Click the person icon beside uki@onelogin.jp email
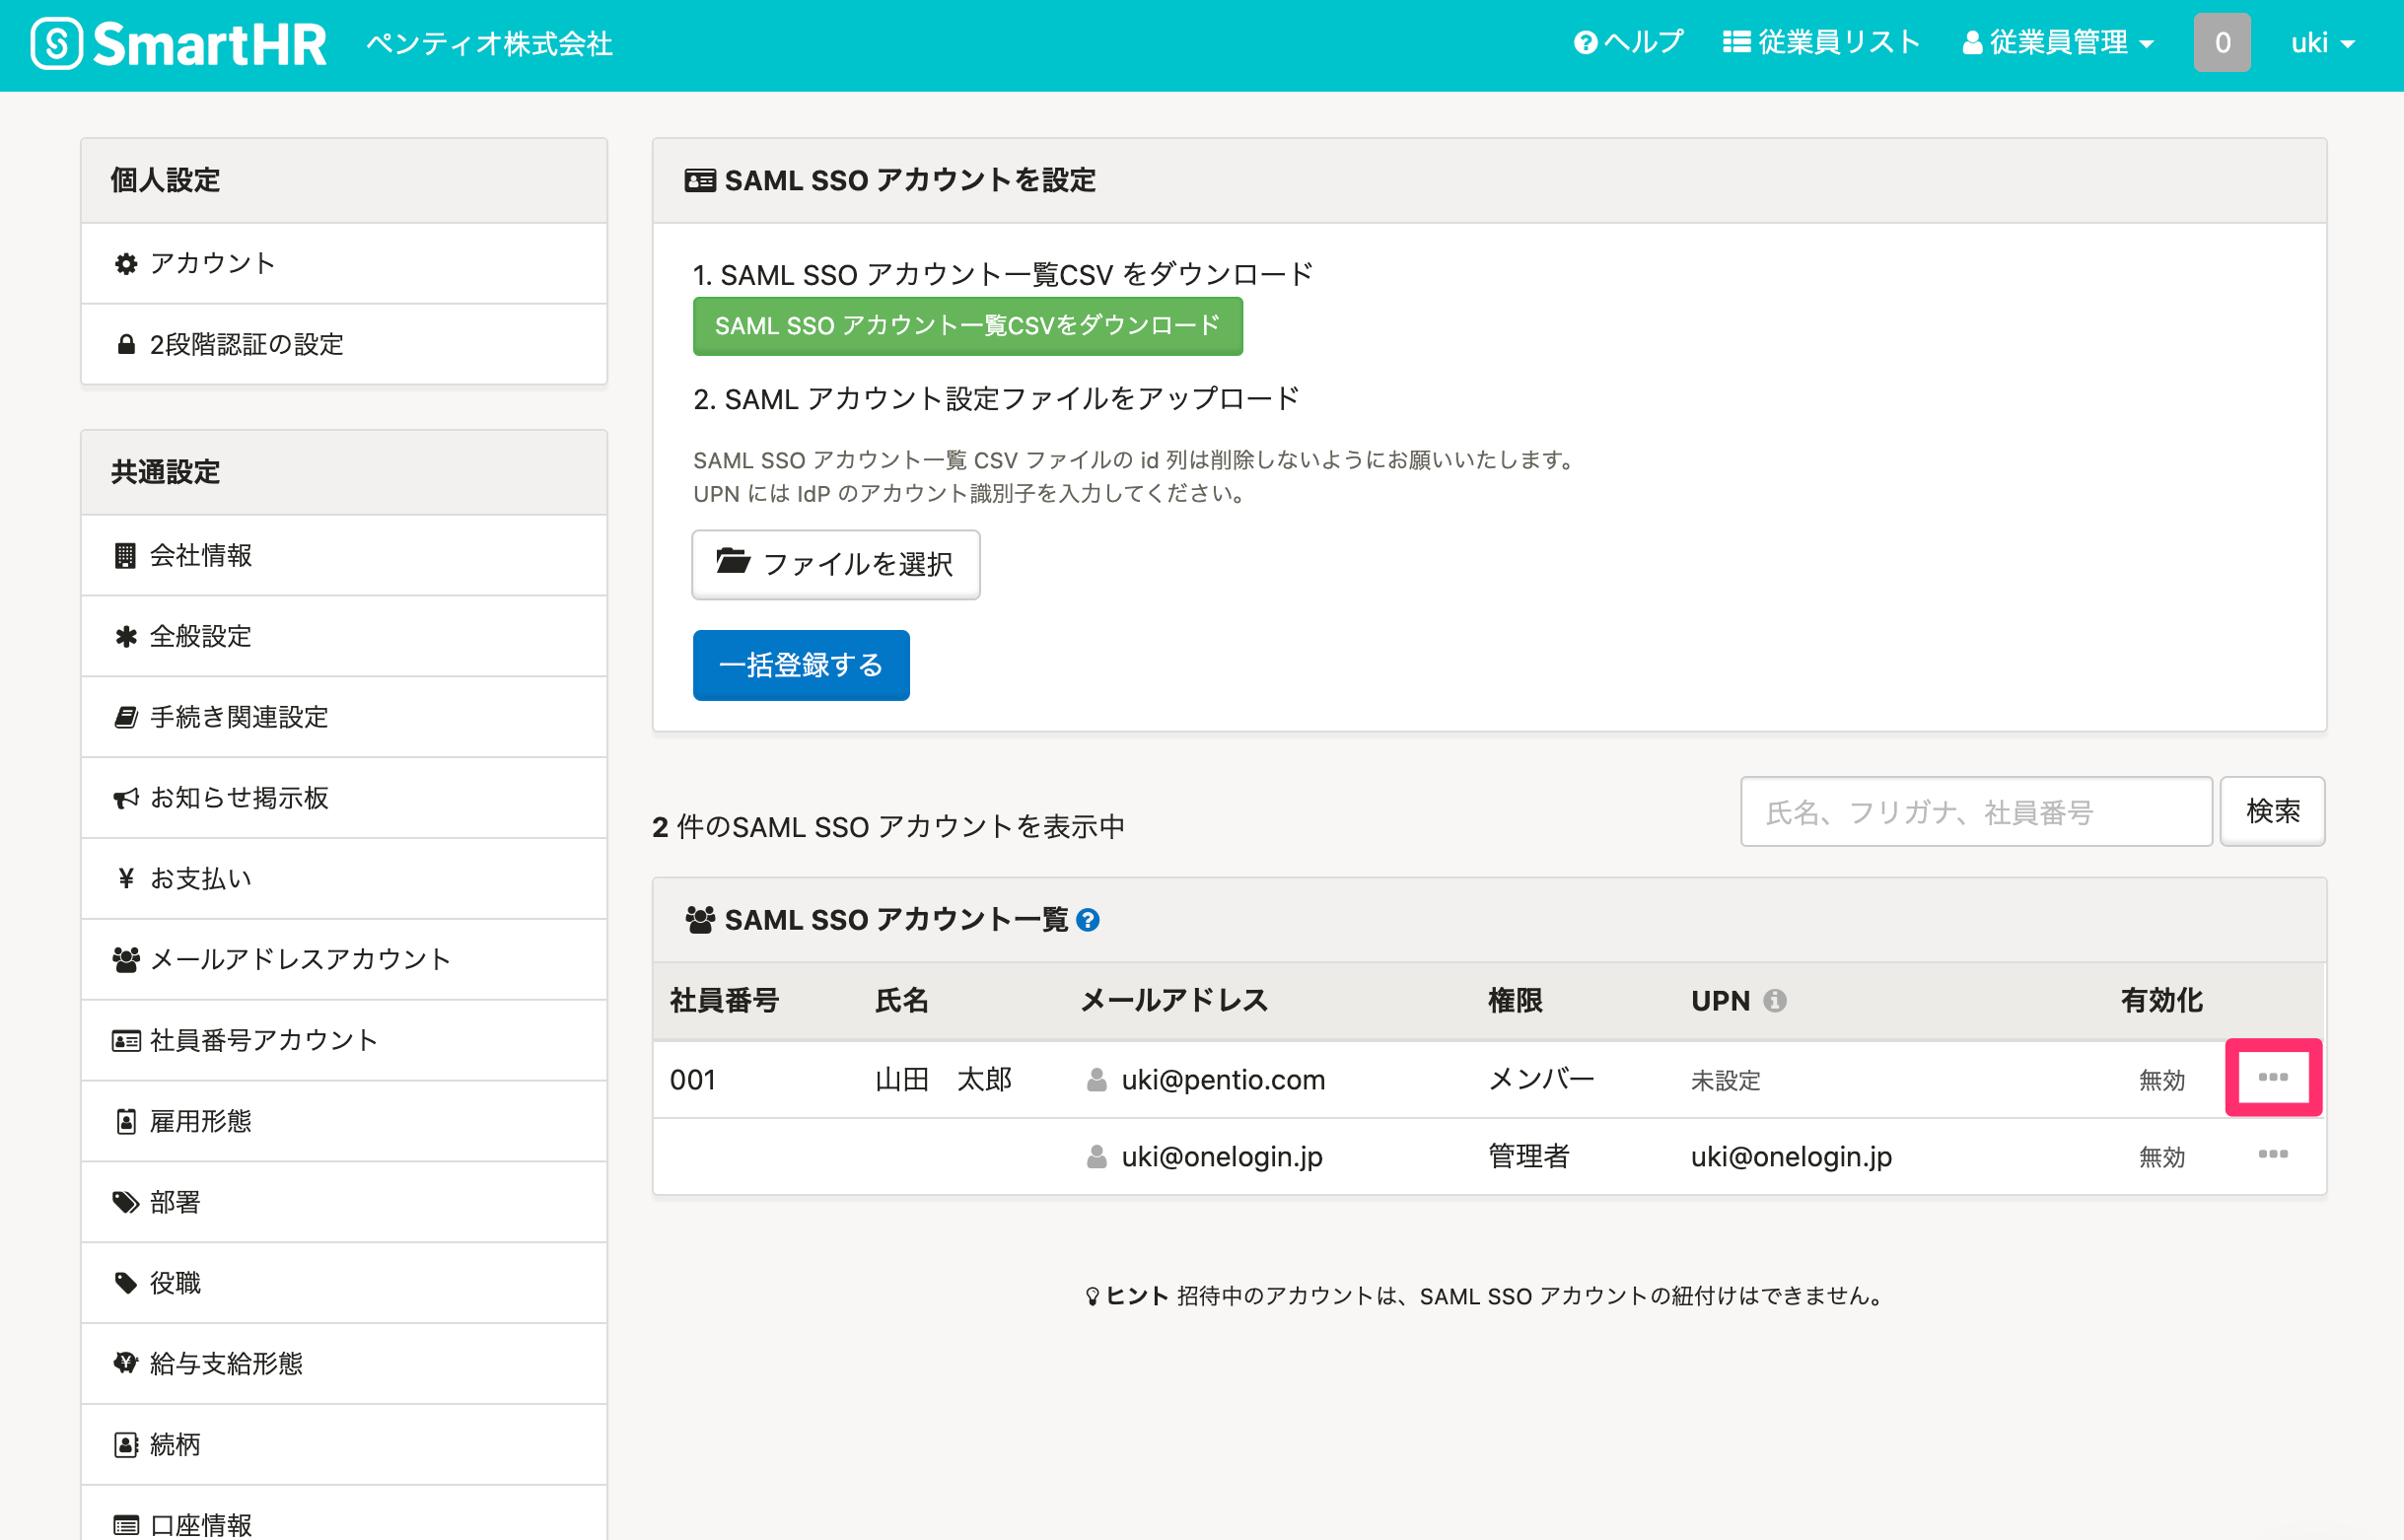 pos(1097,1157)
